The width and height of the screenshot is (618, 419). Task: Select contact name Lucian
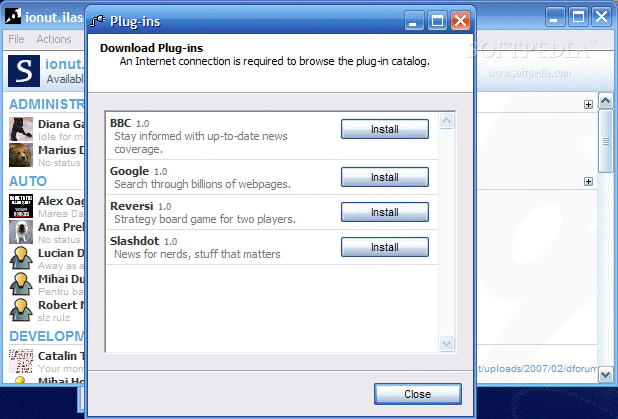click(x=61, y=253)
